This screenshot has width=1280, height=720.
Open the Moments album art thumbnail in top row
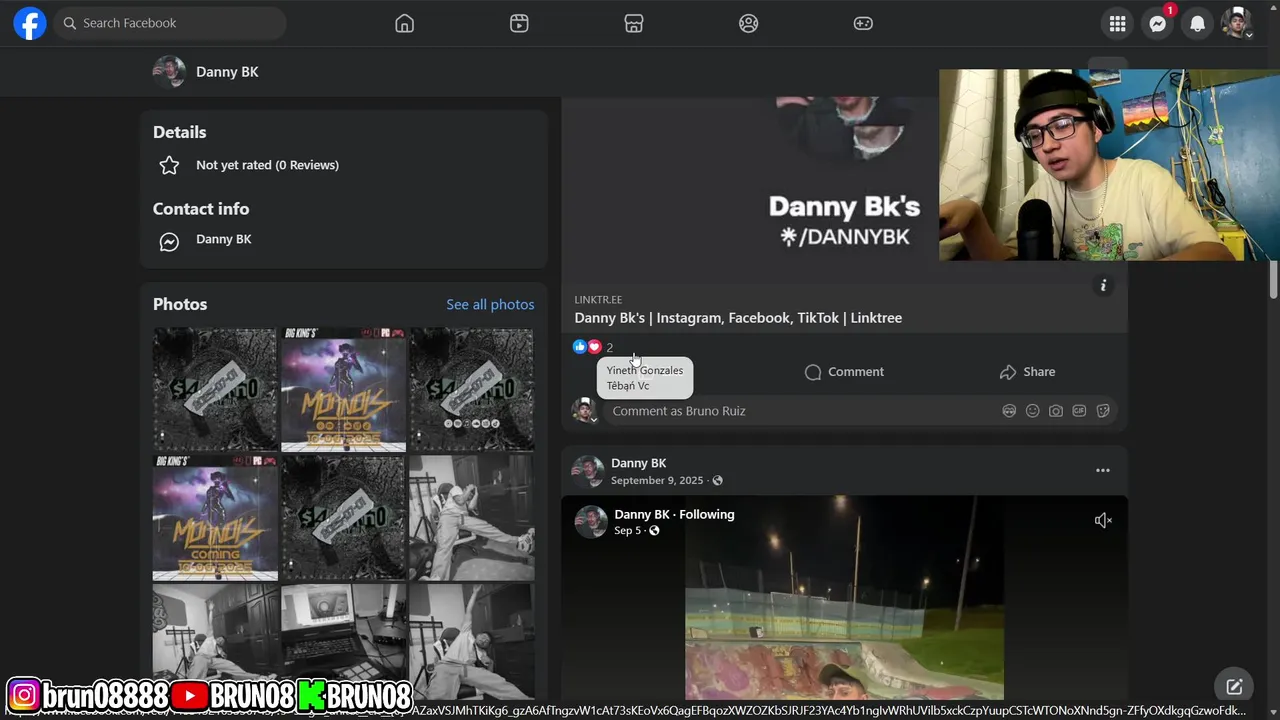pyautogui.click(x=343, y=390)
